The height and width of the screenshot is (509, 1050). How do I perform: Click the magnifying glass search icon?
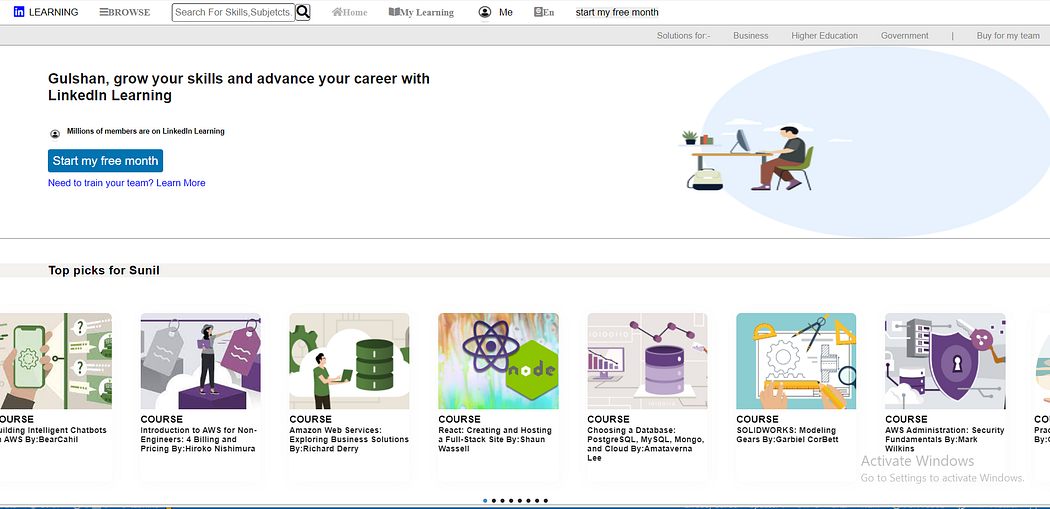[303, 12]
